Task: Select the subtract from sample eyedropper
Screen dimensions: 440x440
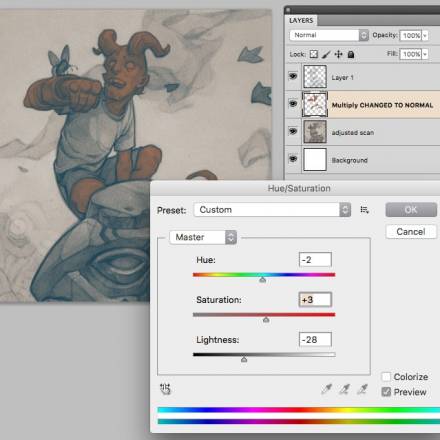Action: pyautogui.click(x=362, y=389)
